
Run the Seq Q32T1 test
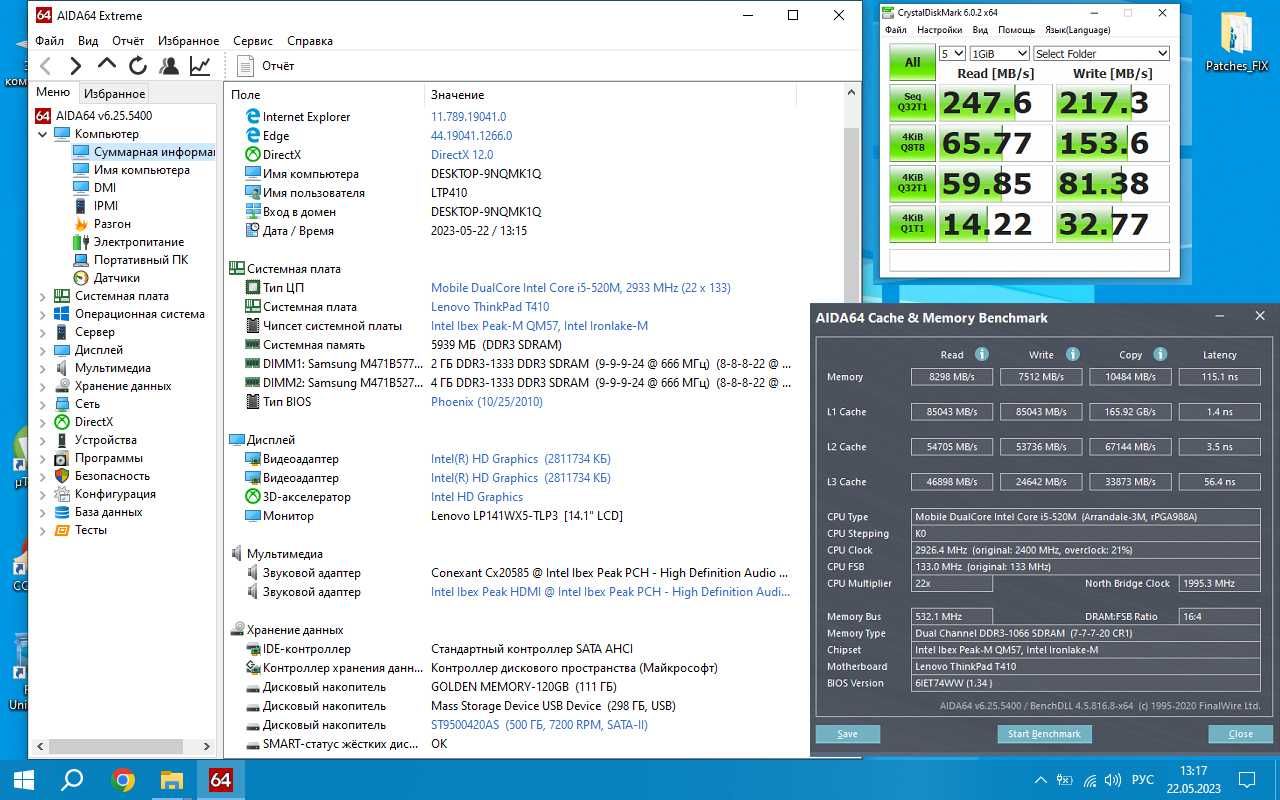[x=912, y=103]
